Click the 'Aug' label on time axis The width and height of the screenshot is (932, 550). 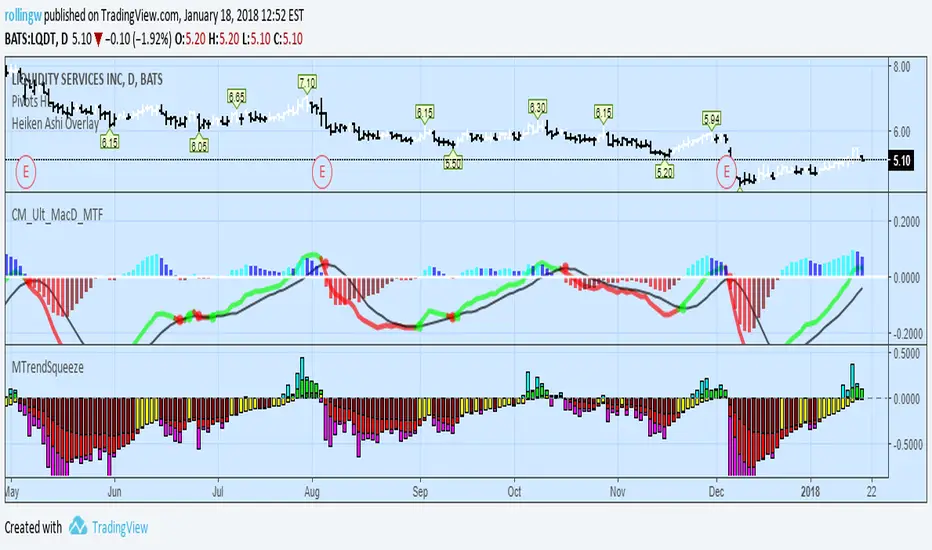[x=312, y=492]
